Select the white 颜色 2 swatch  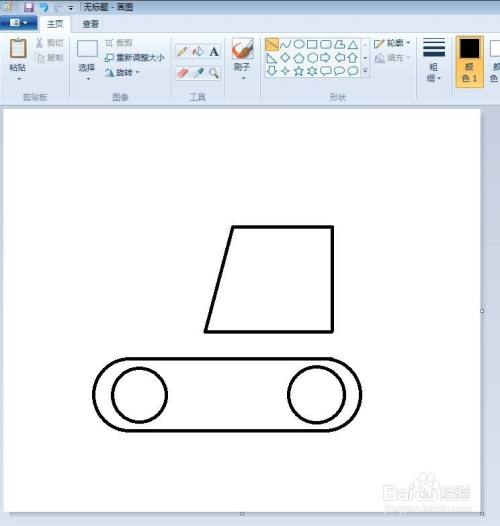495,48
